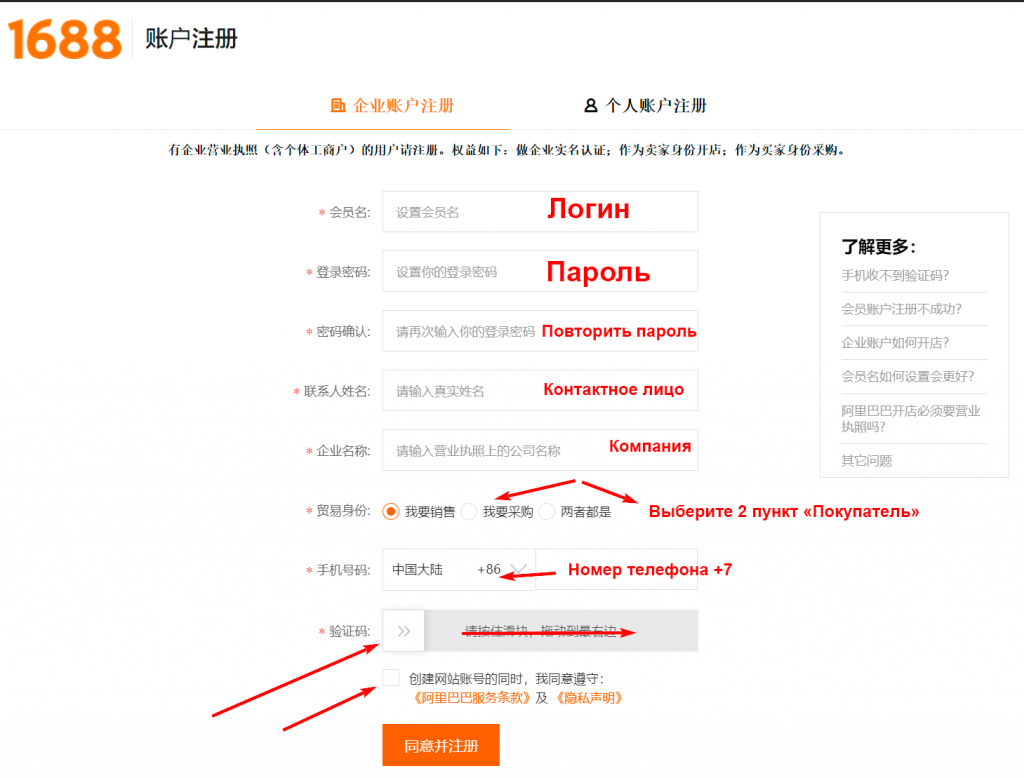The image size is (1024, 778).
Task: Click the 企业名称 company name field
Action: pyautogui.click(x=540, y=450)
